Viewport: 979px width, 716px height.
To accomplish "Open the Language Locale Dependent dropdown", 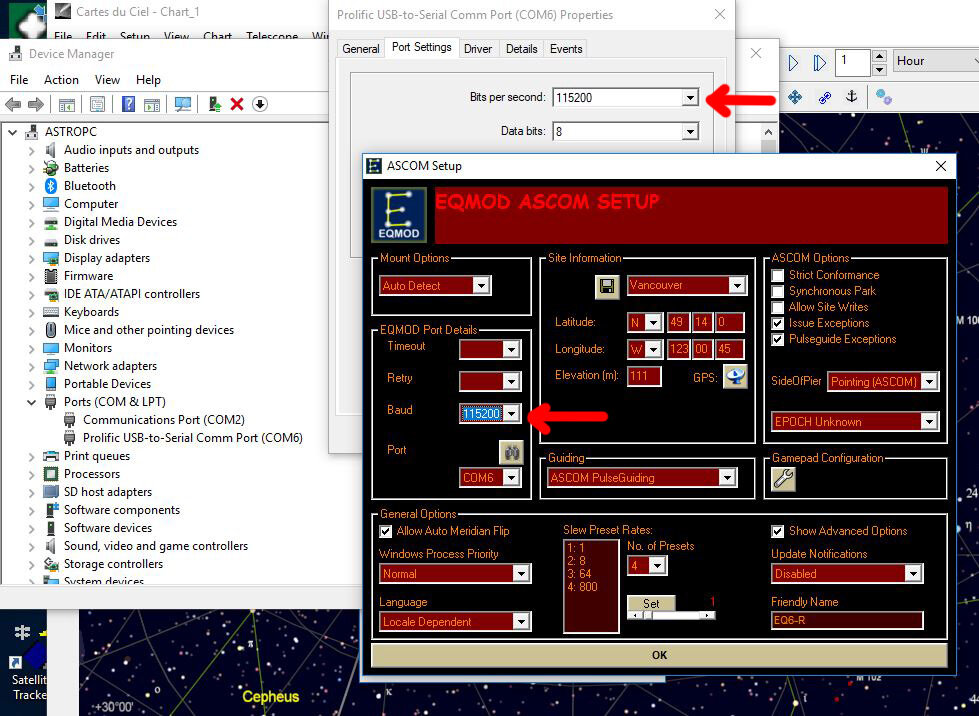I will 521,622.
